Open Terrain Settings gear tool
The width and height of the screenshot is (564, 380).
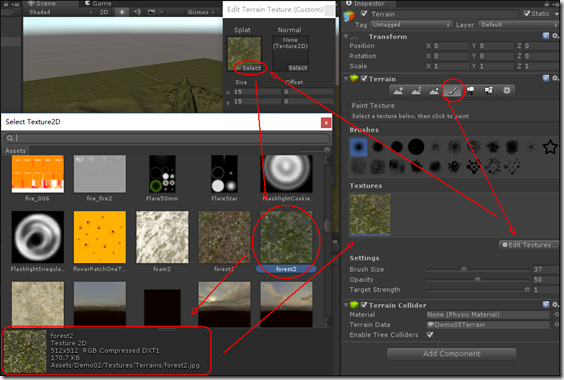click(x=506, y=91)
